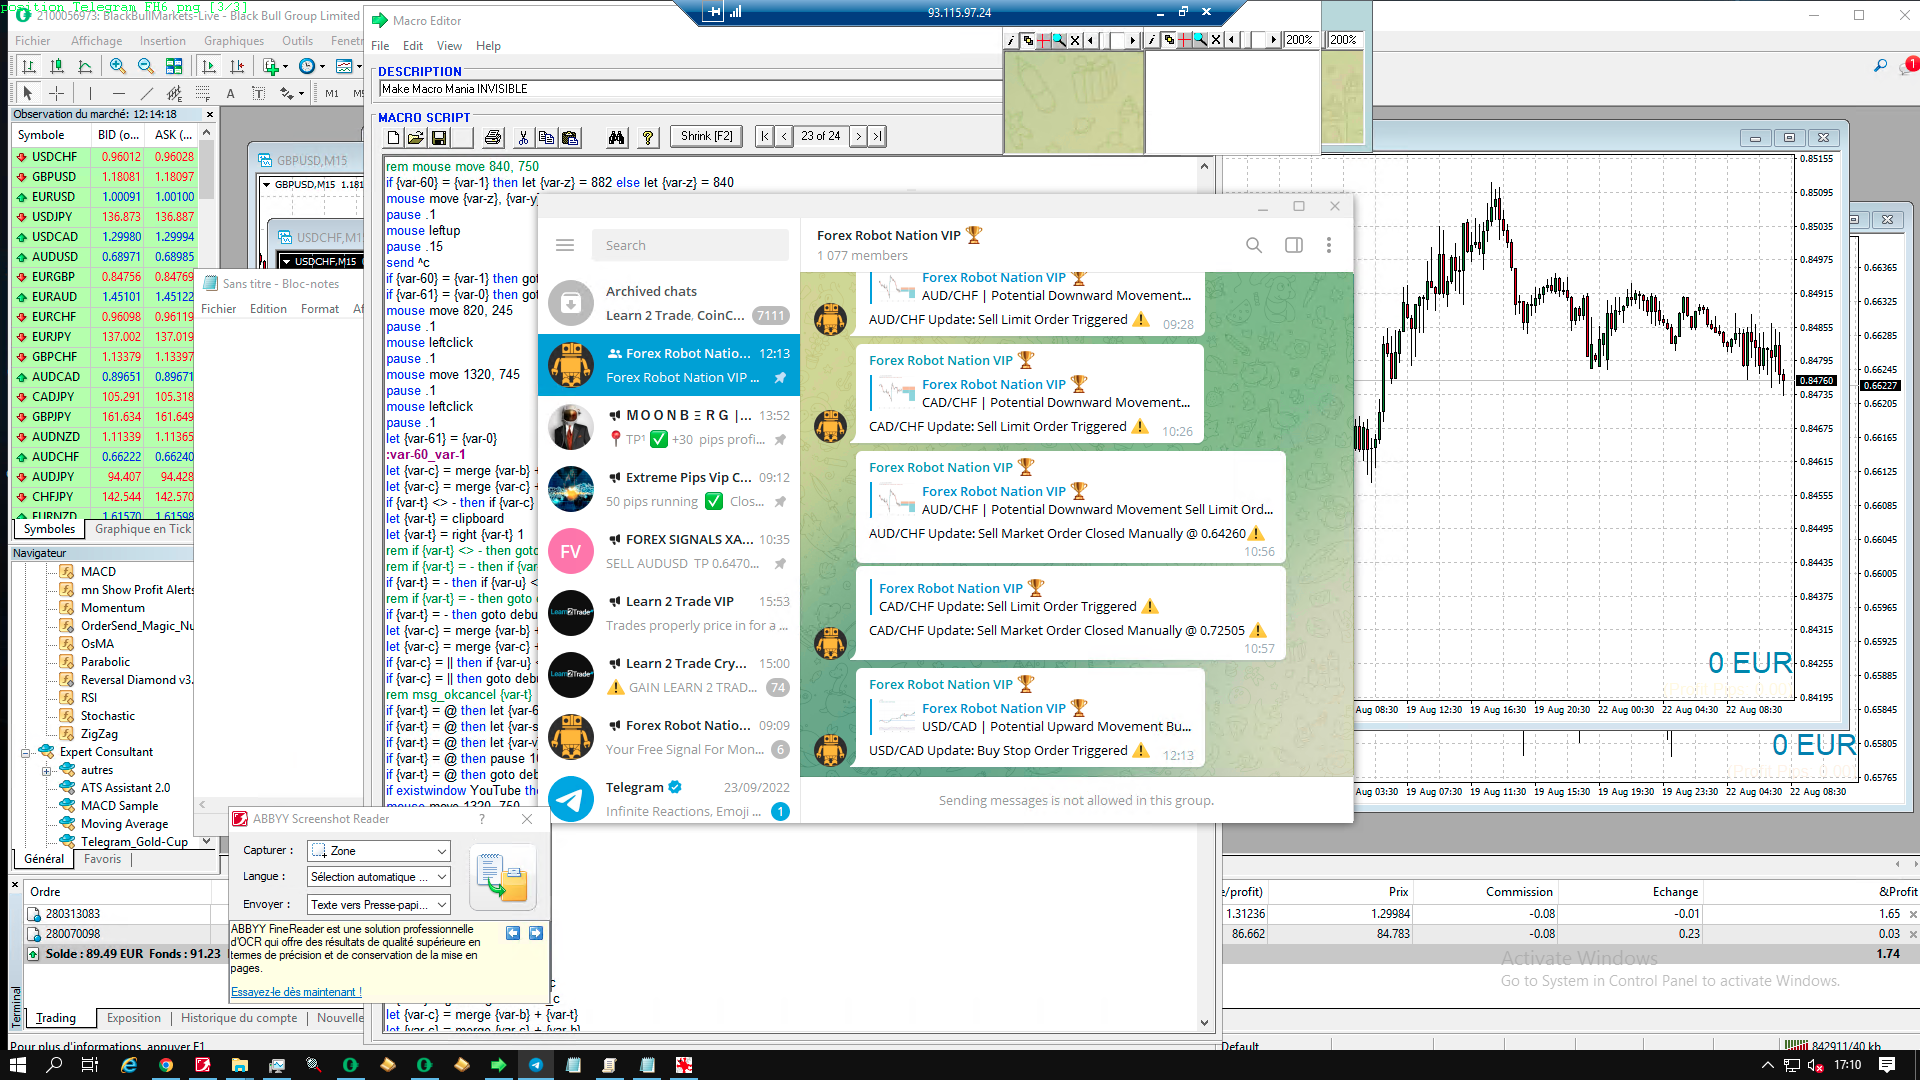Image resolution: width=1920 pixels, height=1080 pixels.
Task: Open arrows objects dropdown in drawing toolbar
Action: 301,93
